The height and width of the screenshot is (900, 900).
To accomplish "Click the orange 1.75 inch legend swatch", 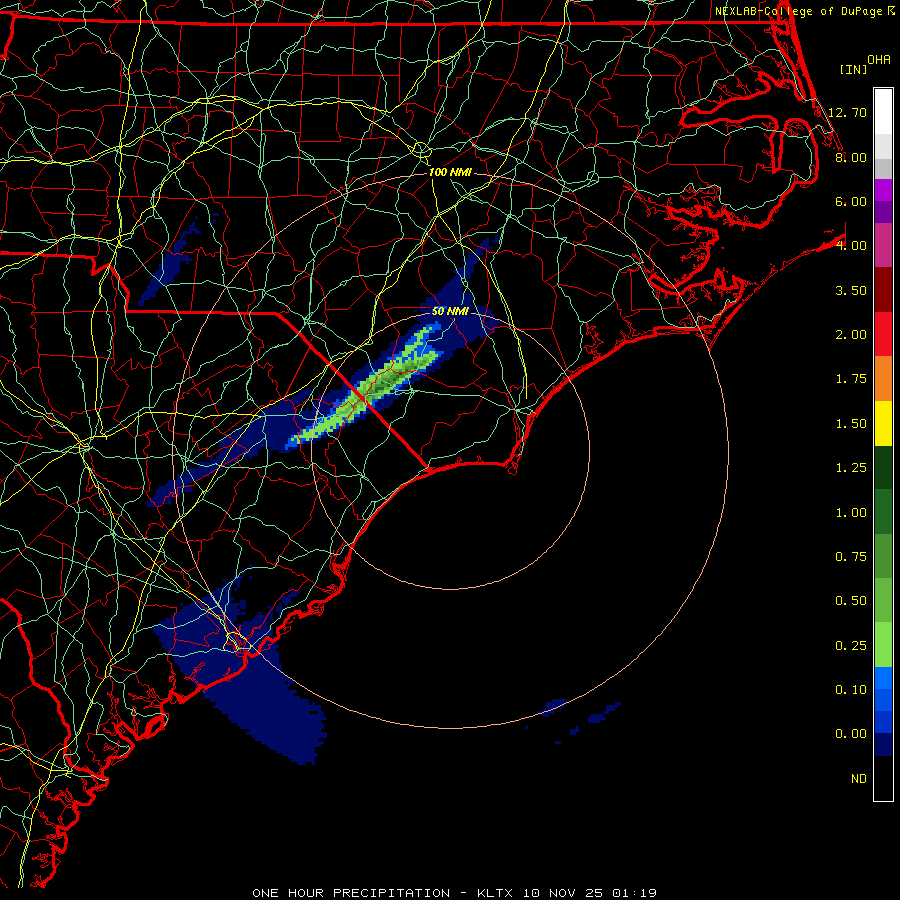I will tap(883, 379).
